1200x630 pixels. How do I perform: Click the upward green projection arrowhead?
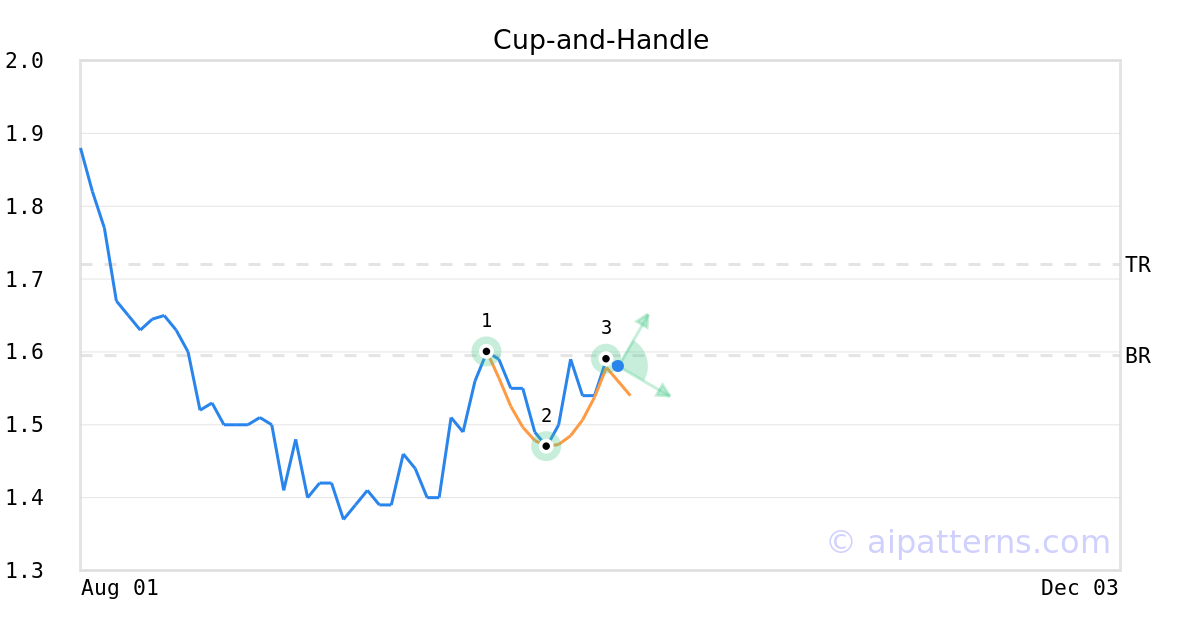(x=645, y=319)
